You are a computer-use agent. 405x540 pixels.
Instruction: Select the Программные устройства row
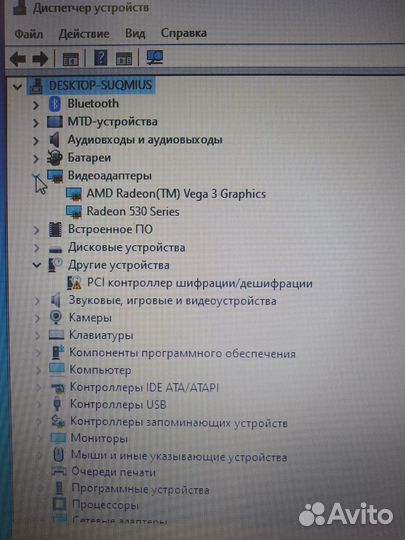pos(141,490)
